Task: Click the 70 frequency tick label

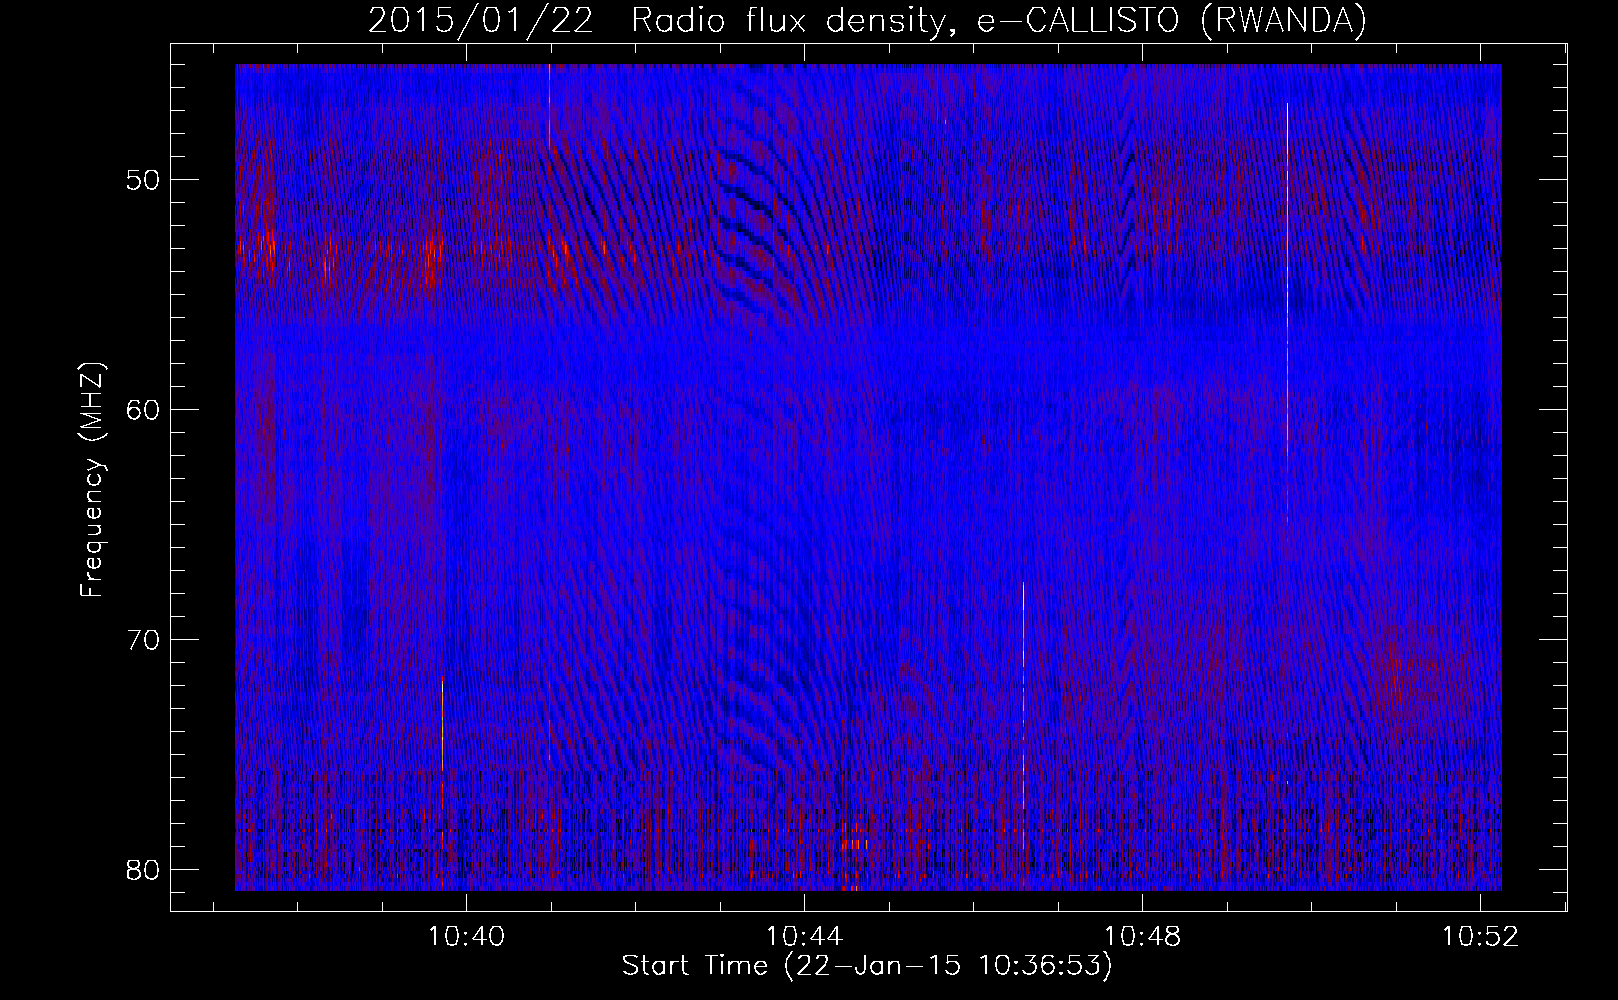Action: [144, 640]
